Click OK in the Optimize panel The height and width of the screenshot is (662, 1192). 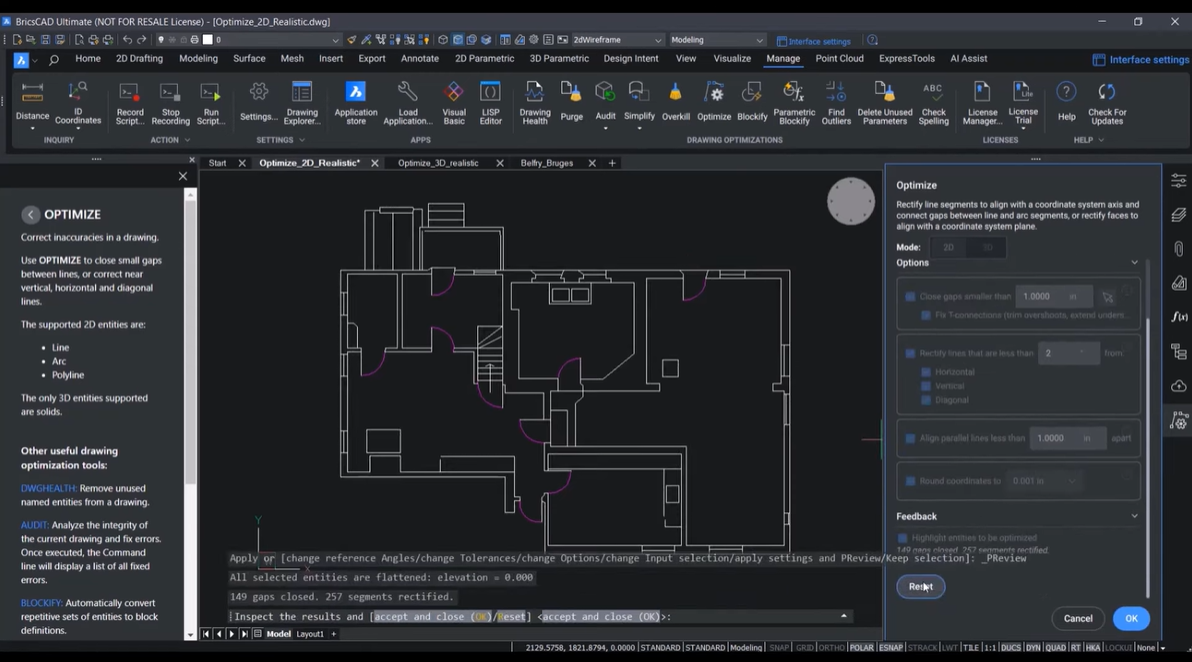click(x=1130, y=619)
